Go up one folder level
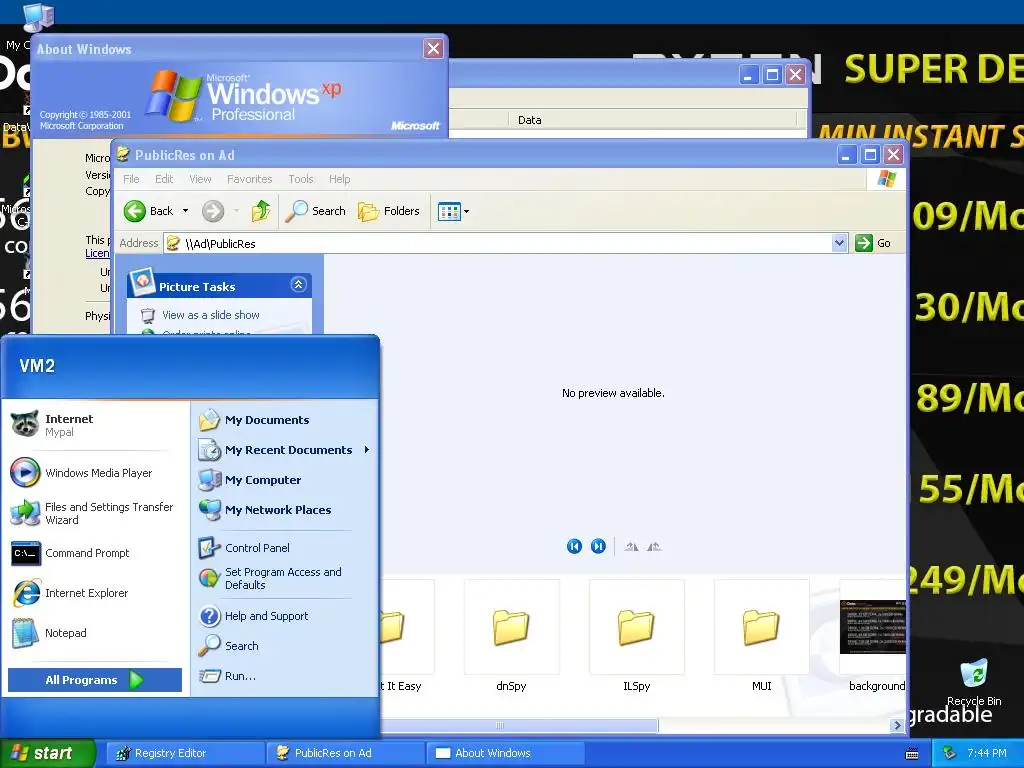The image size is (1024, 768). coord(261,211)
